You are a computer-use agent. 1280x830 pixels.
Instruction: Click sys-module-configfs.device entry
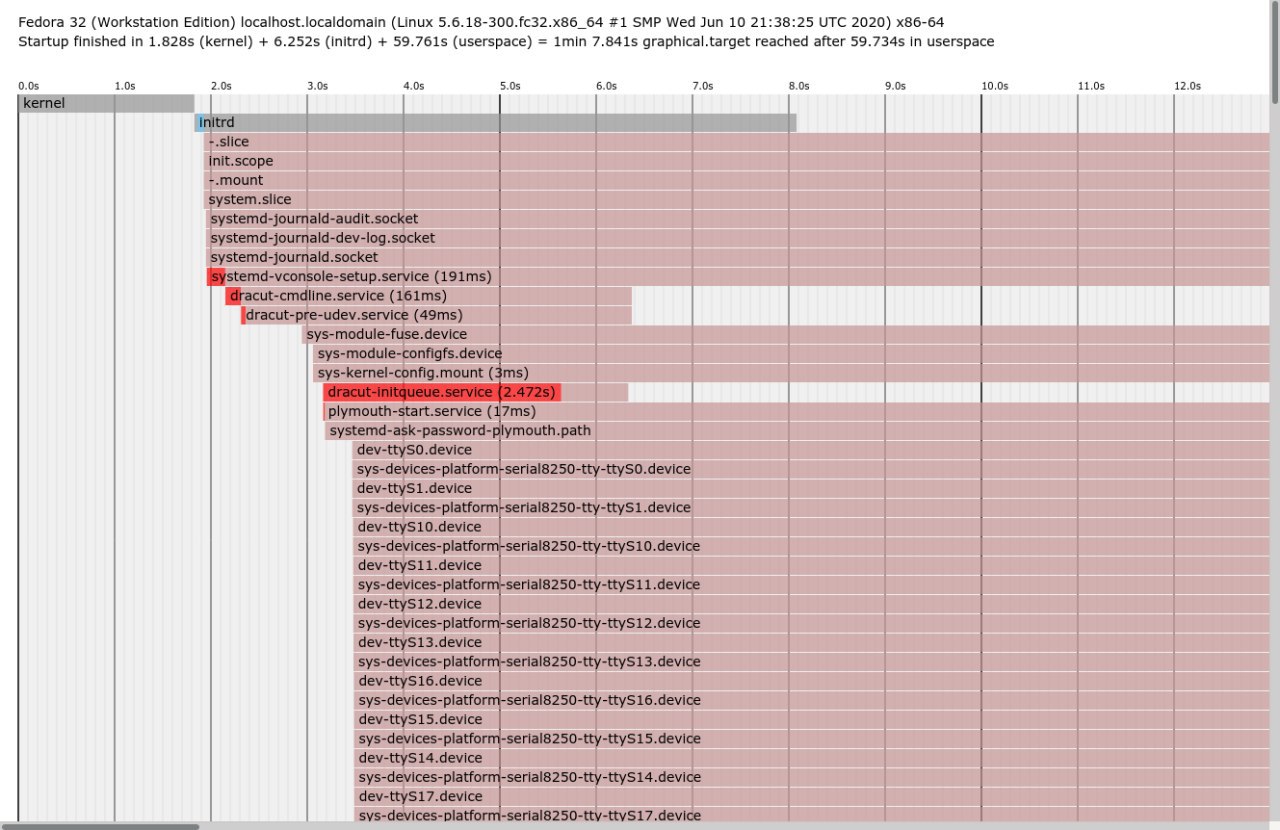click(x=791, y=353)
